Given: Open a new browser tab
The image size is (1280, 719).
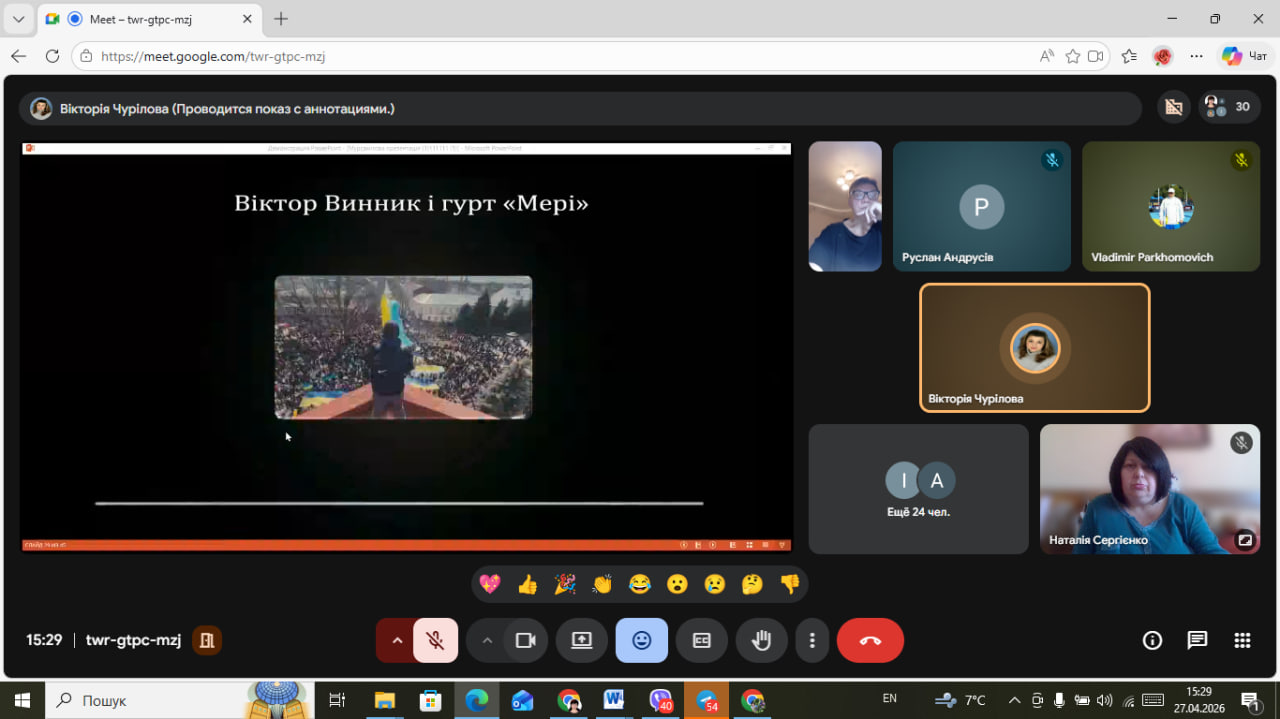Looking at the screenshot, I should (x=281, y=19).
